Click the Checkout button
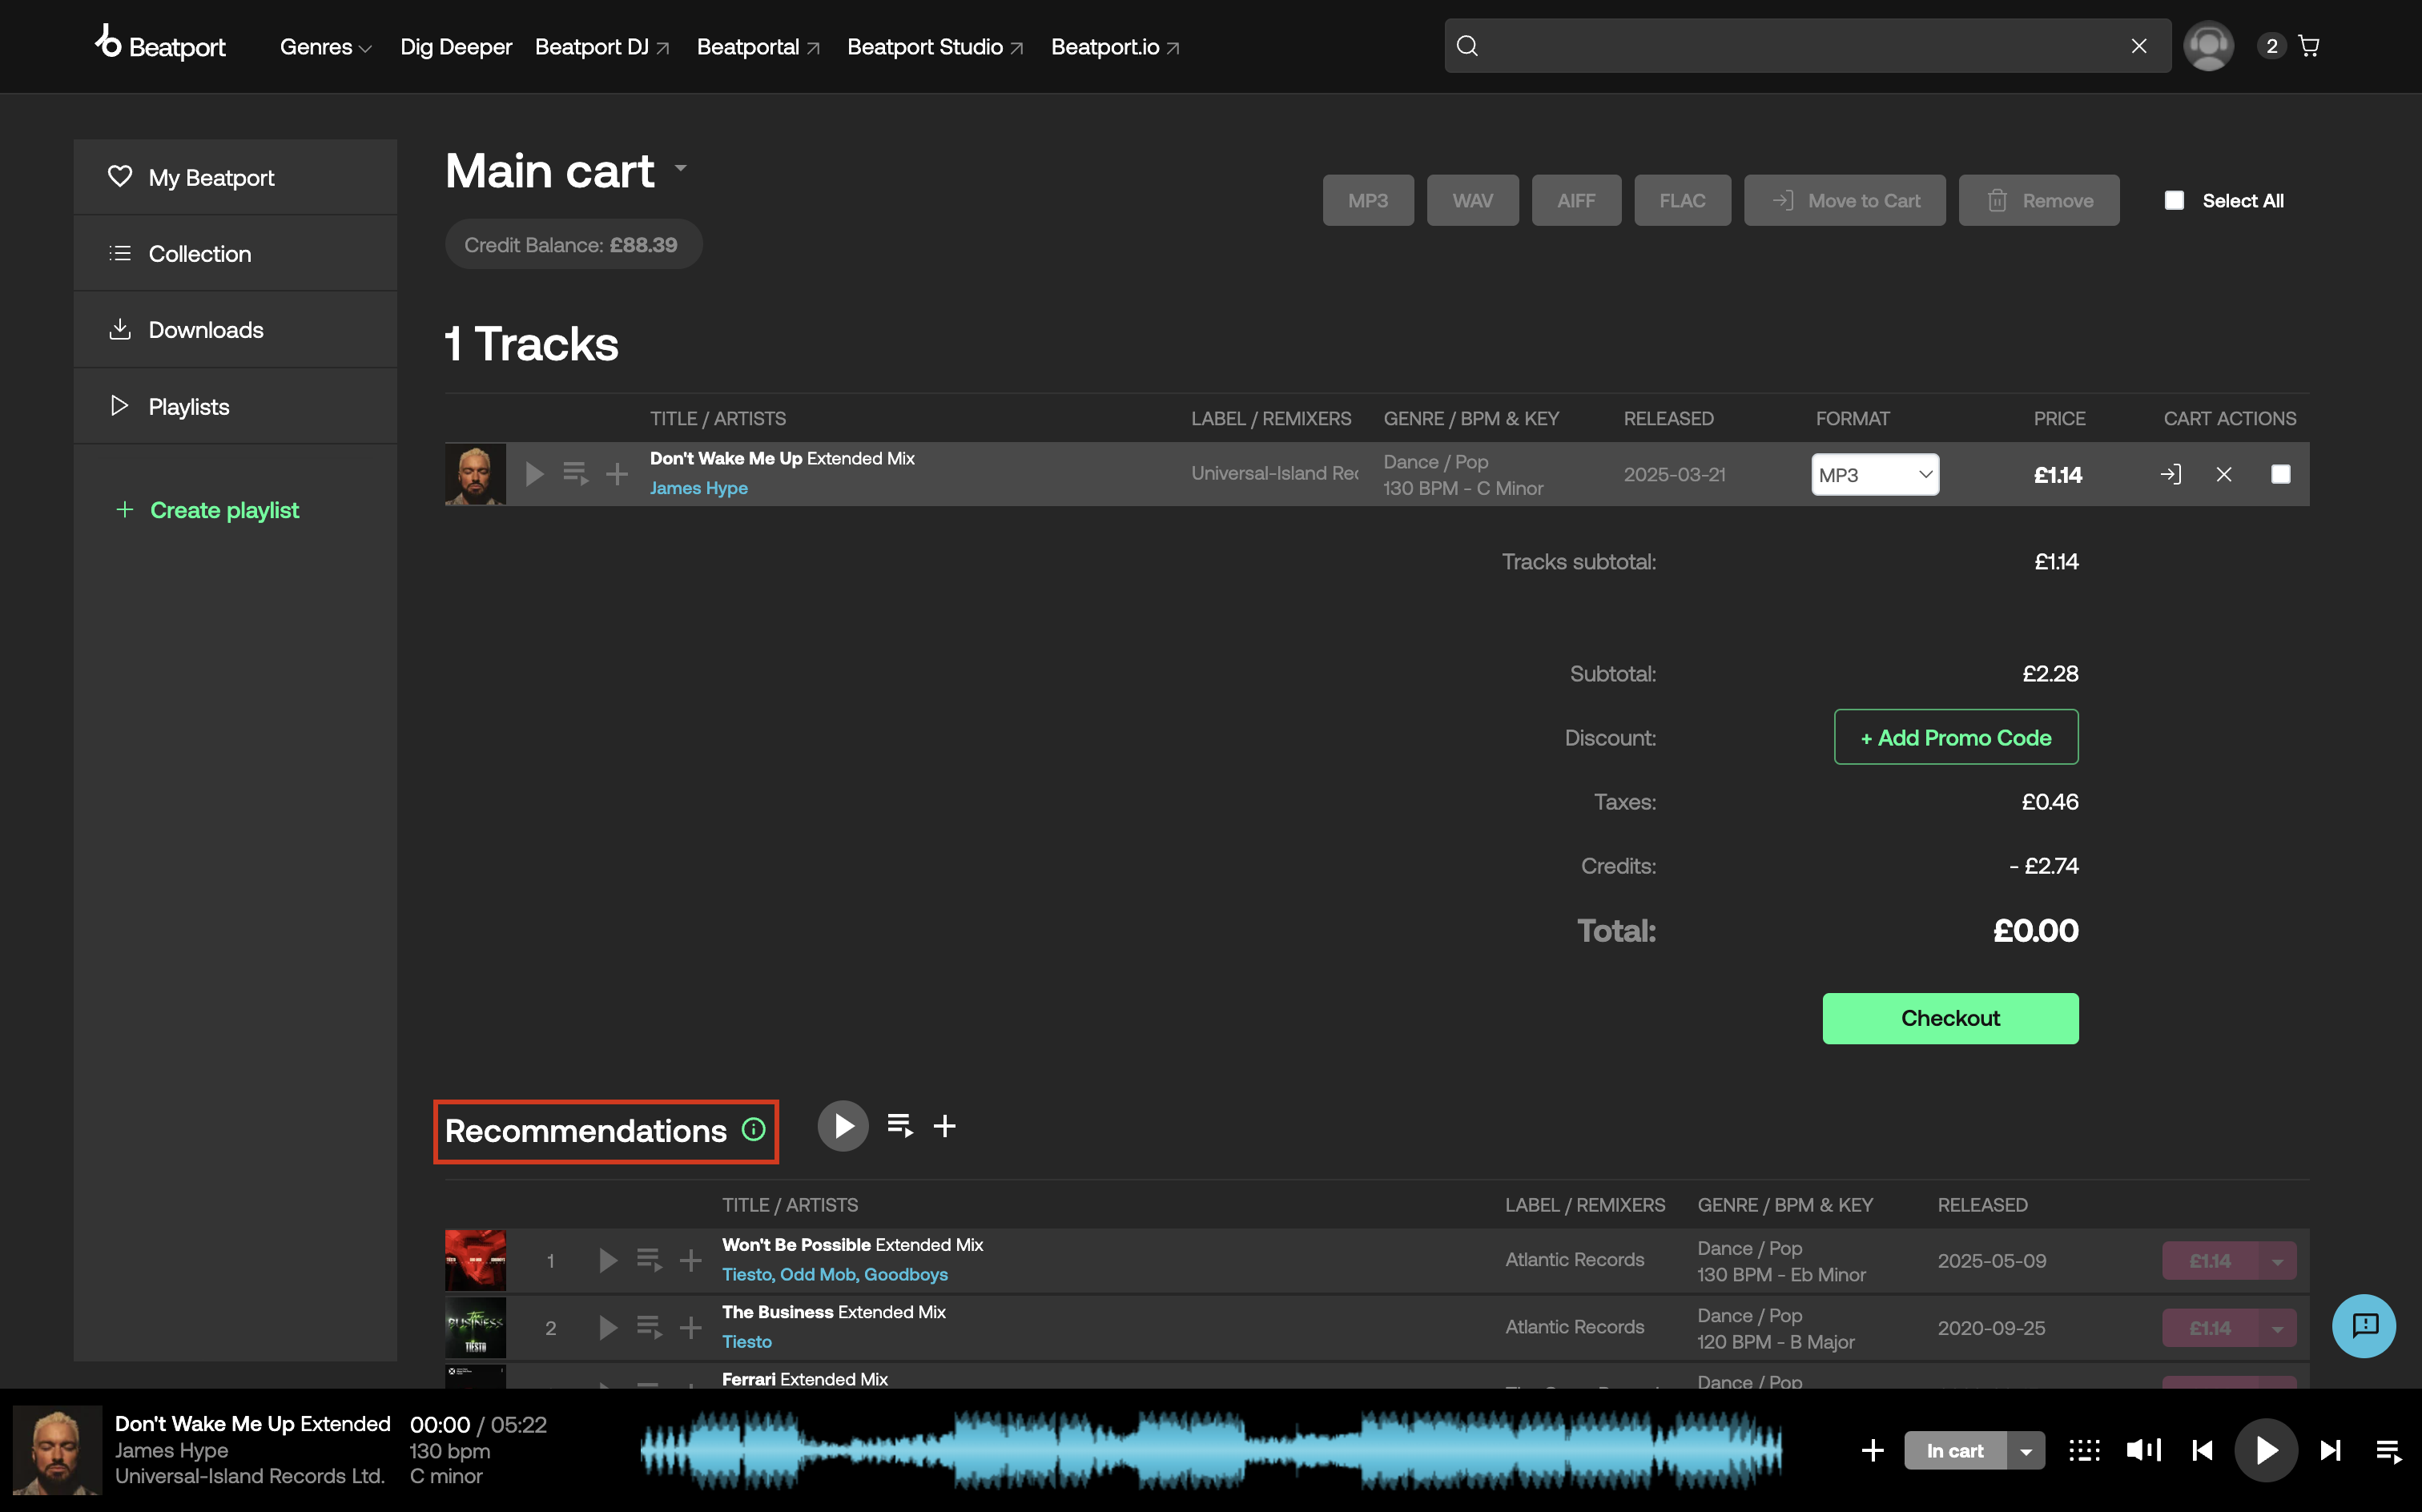 click(x=1950, y=1018)
